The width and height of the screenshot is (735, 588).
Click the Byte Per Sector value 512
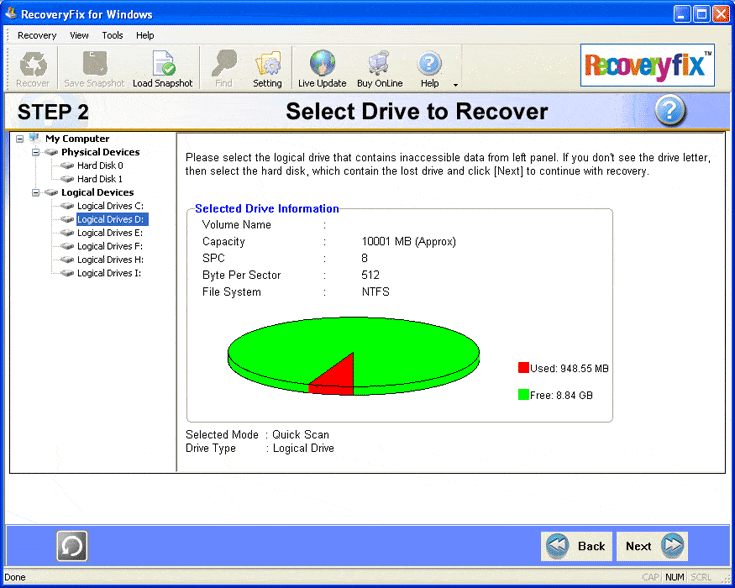pos(370,275)
